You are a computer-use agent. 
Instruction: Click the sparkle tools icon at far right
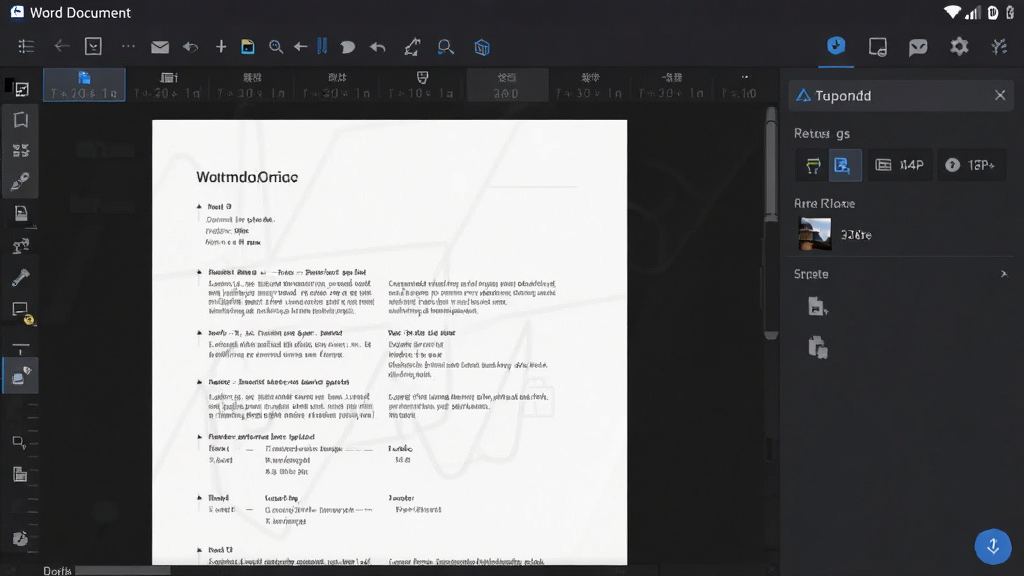(999, 46)
